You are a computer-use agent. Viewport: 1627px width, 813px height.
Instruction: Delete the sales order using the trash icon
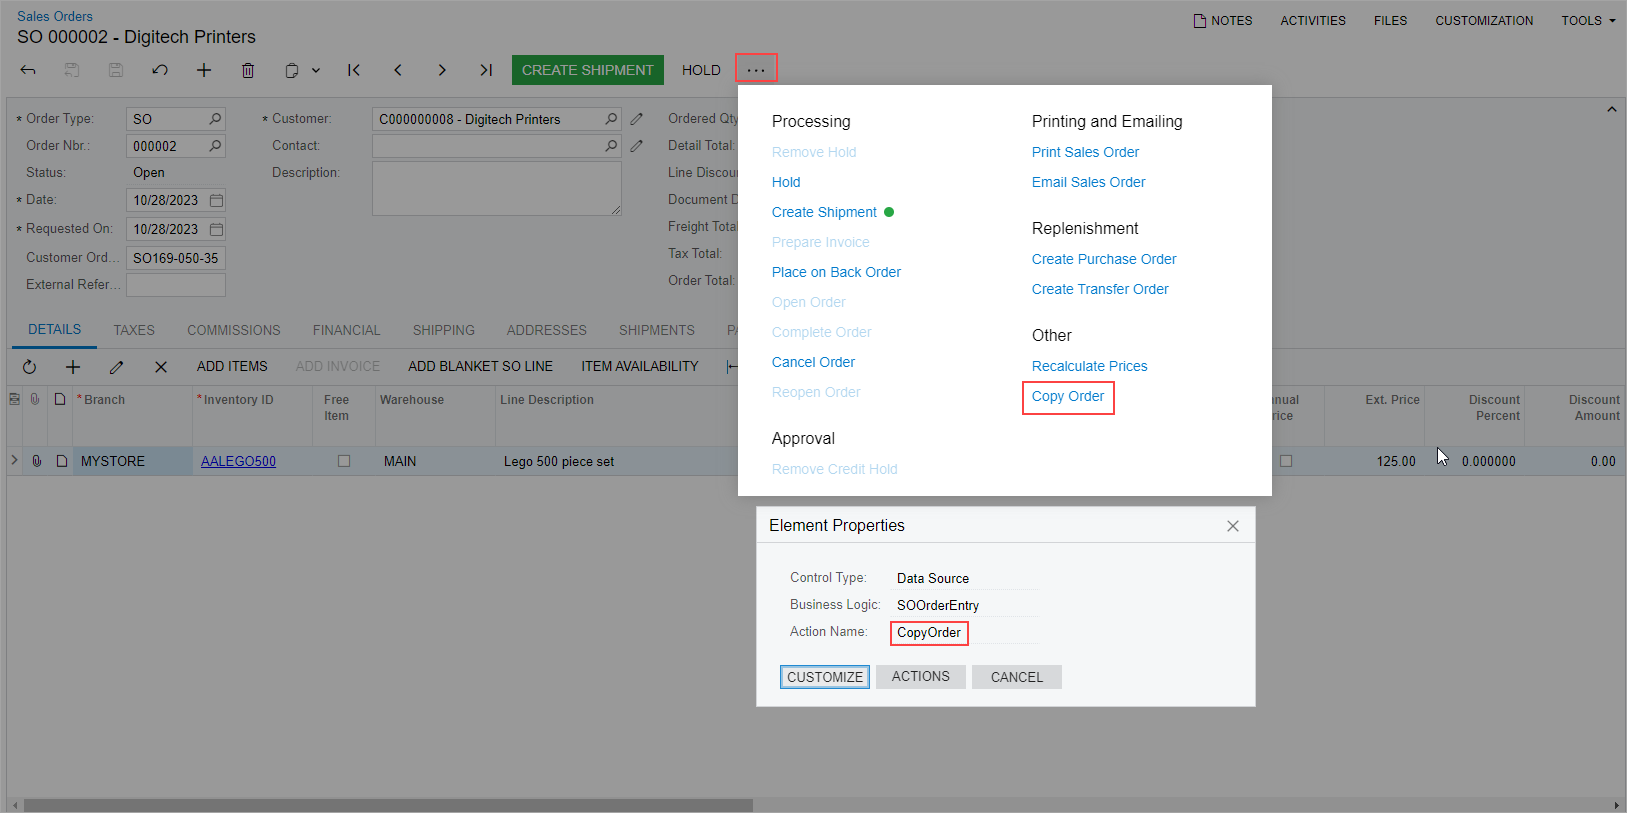point(248,70)
